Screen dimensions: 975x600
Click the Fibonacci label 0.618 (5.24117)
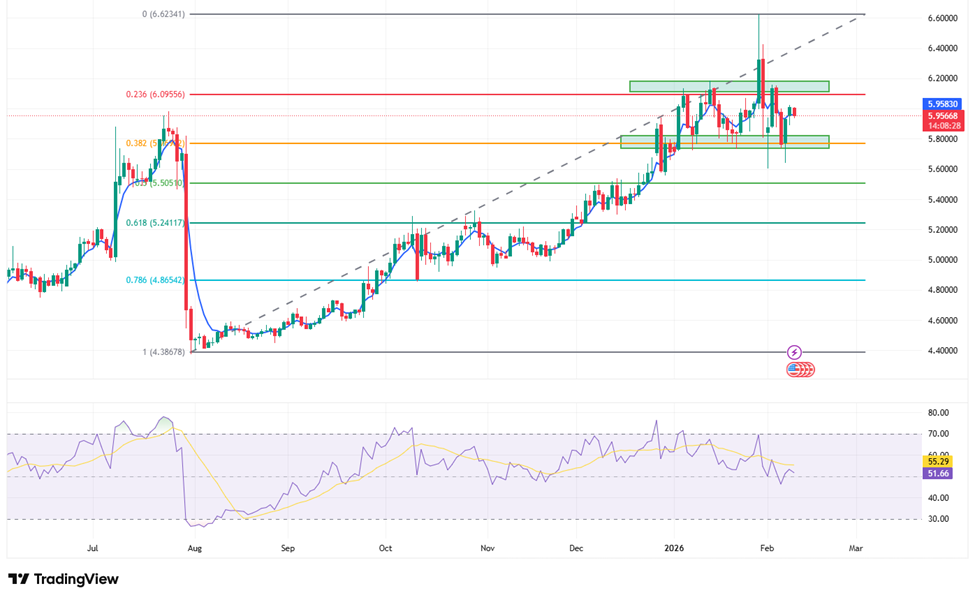click(x=155, y=223)
